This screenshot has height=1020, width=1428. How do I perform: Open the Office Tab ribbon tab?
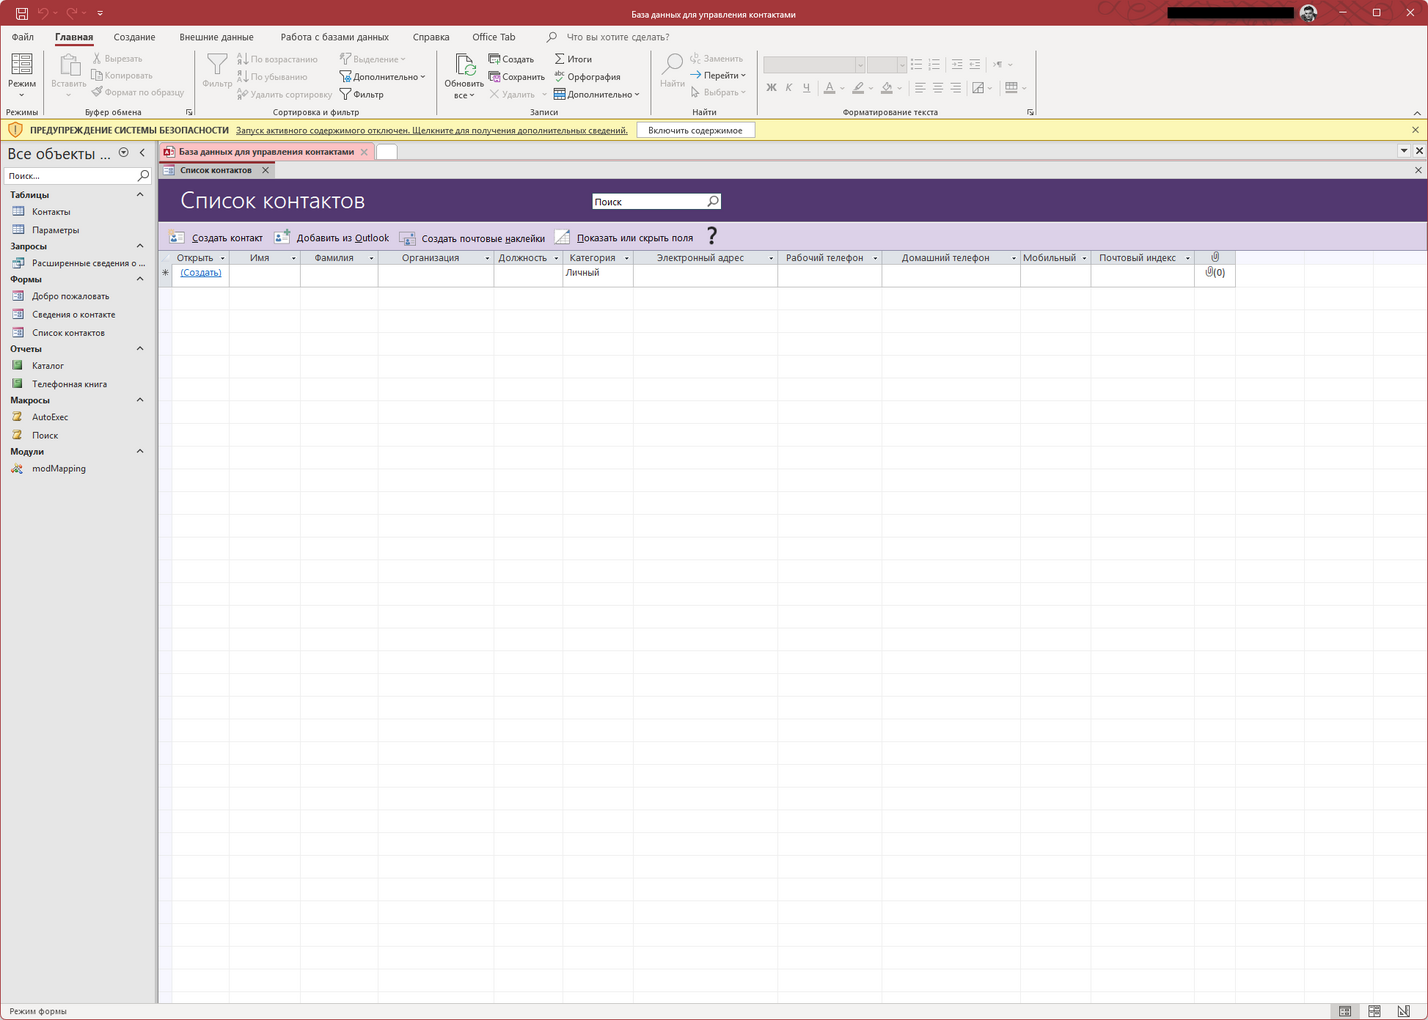[x=494, y=37]
